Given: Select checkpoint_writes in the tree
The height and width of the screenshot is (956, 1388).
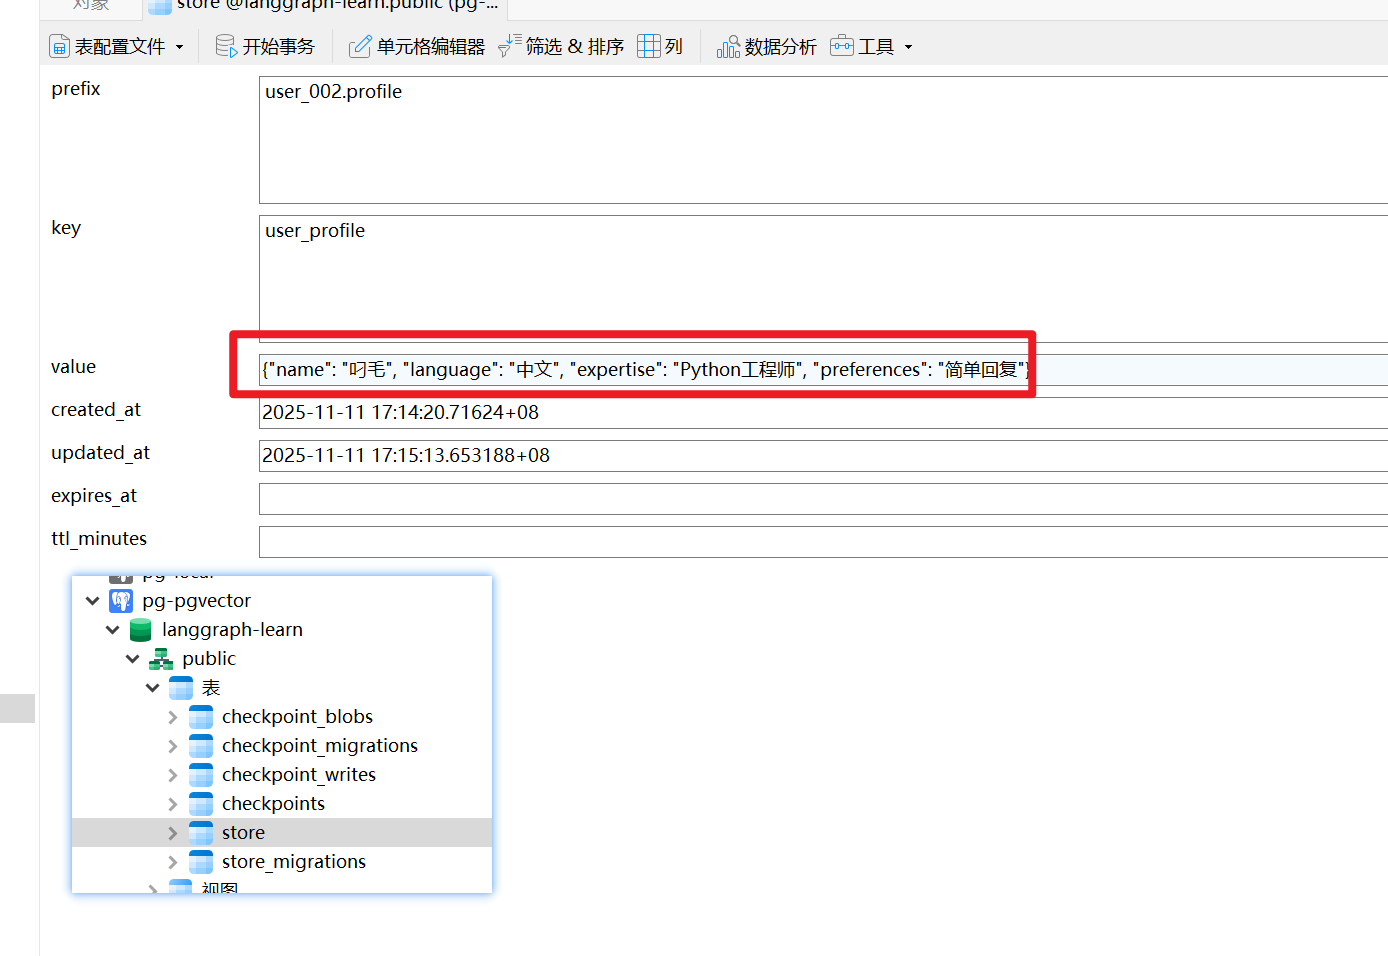Looking at the screenshot, I should 299,775.
